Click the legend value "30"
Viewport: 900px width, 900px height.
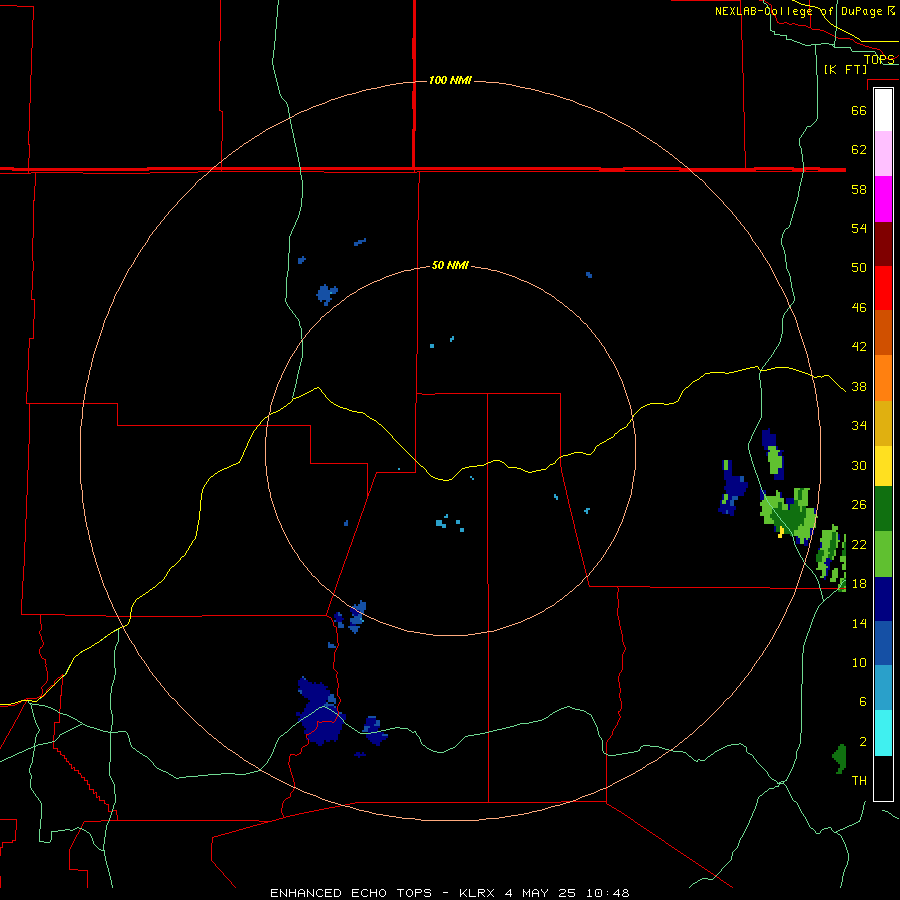tap(859, 465)
